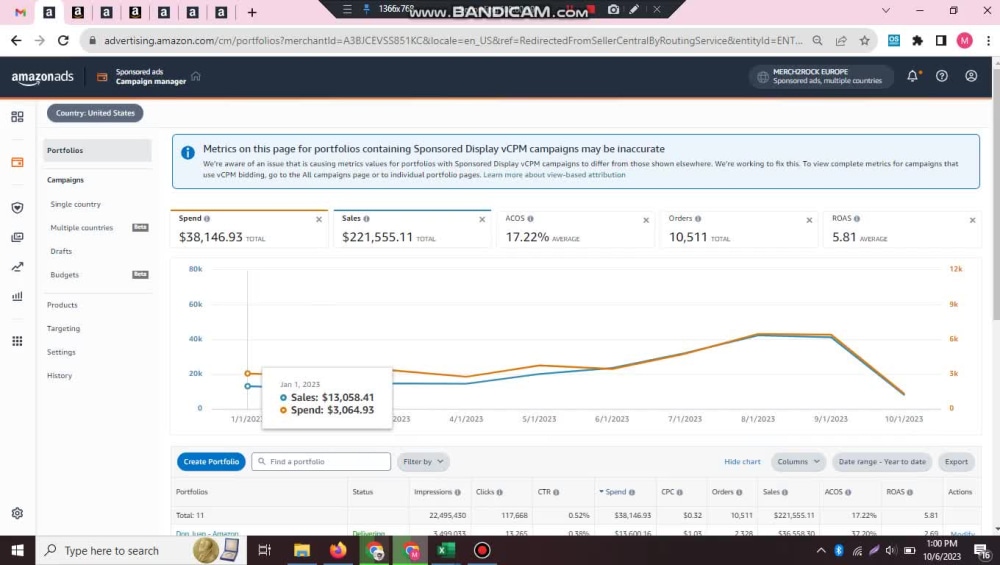Click the Impressions column info icon
Screen dimensions: 1000x565
pyautogui.click(x=457, y=492)
